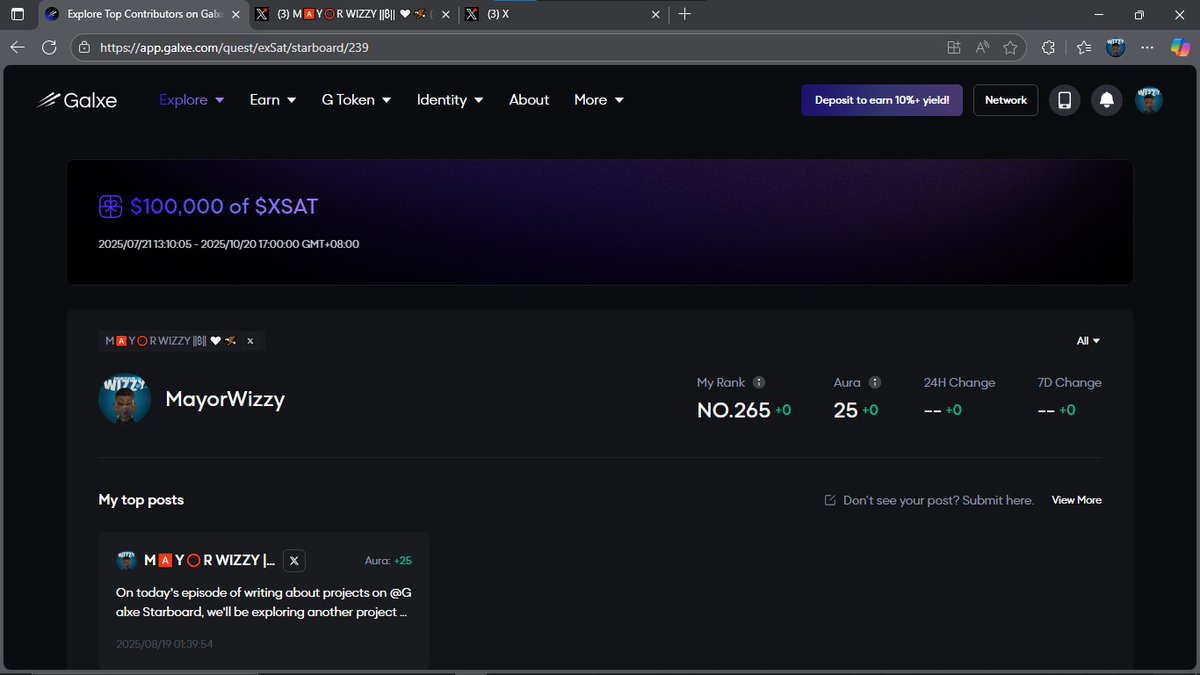The width and height of the screenshot is (1200, 675).
Task: Click the post card author avatar
Action: pyautogui.click(x=126, y=560)
